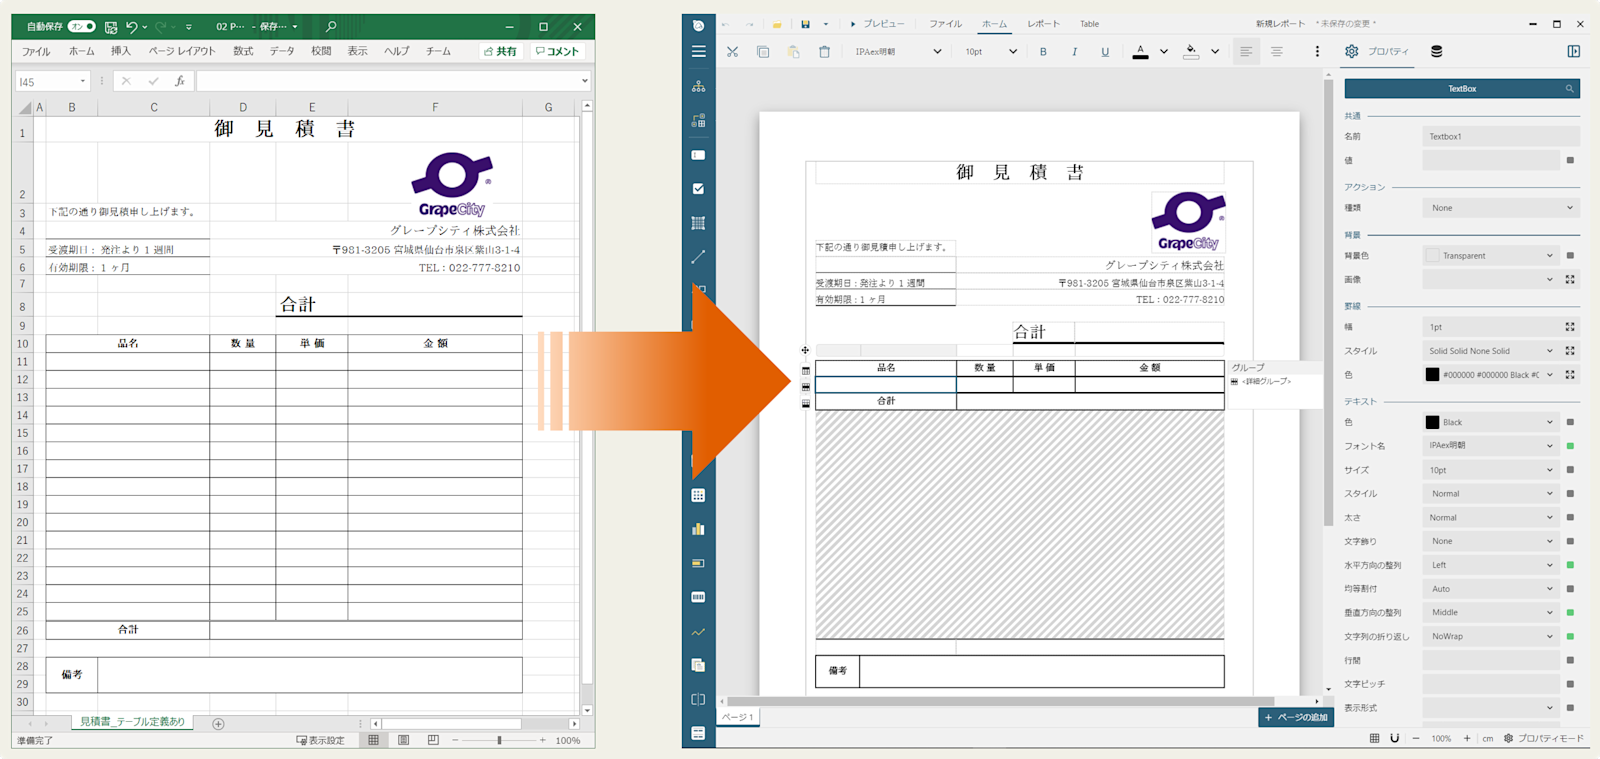
Task: Open the three-dot overflow menu in toolbar
Action: click(1317, 52)
